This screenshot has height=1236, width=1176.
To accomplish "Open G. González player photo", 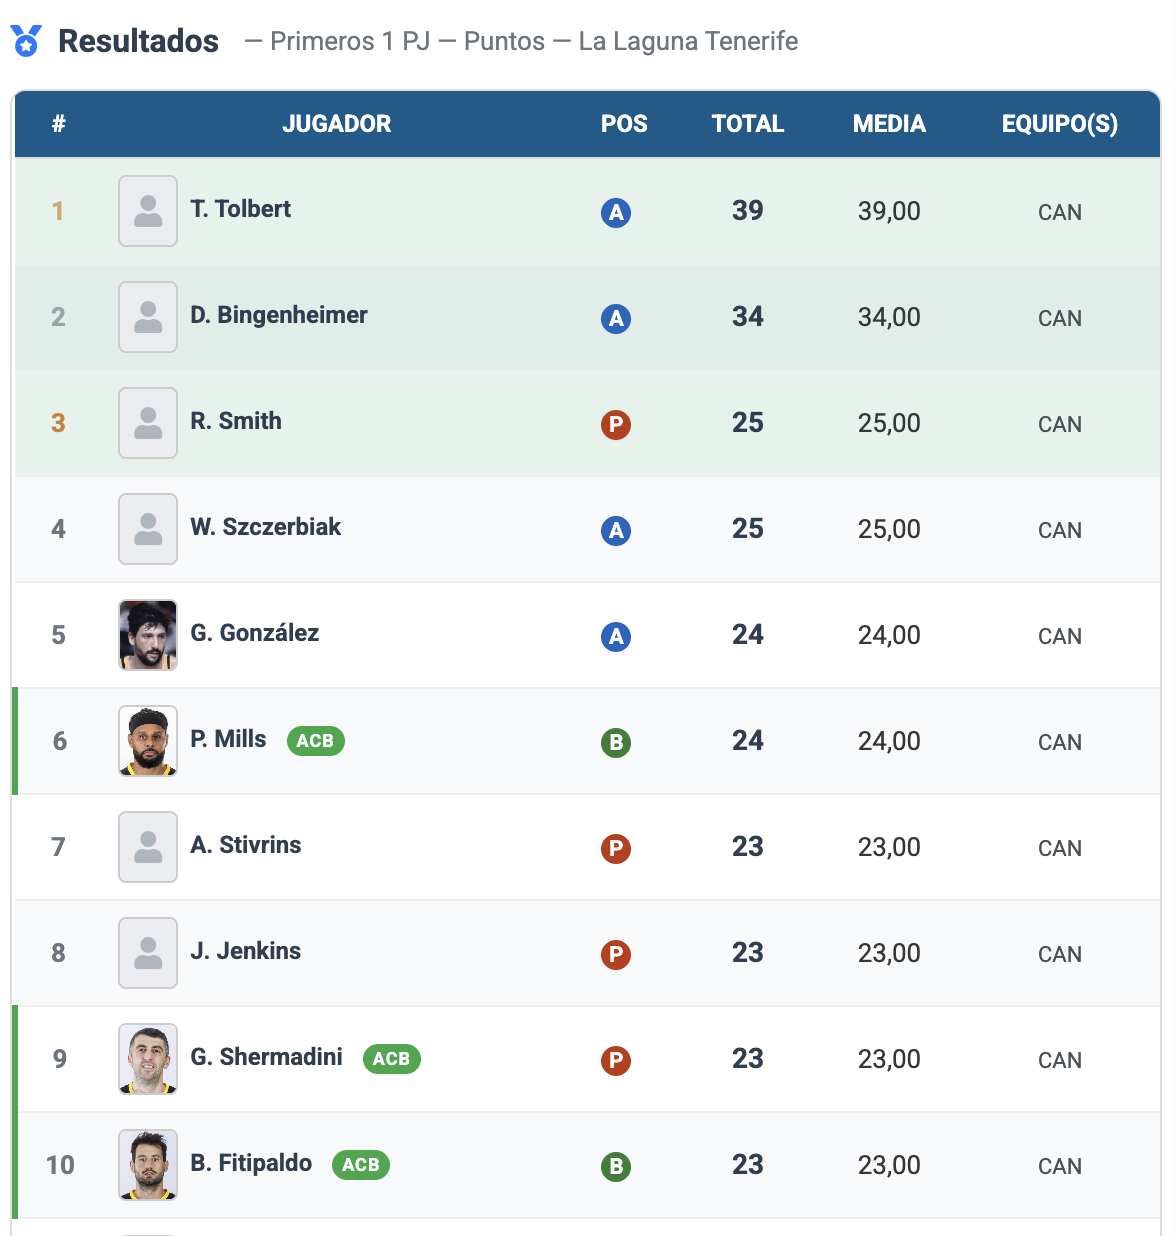I will point(148,635).
